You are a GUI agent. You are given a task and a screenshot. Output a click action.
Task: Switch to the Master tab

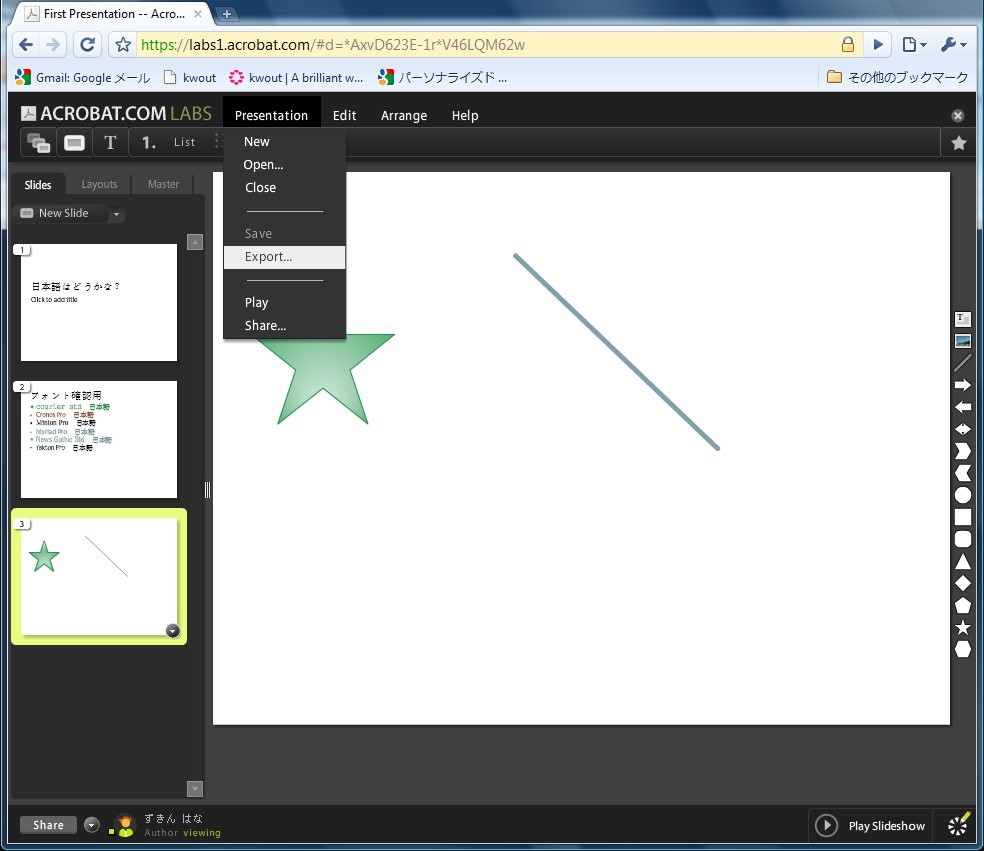[x=163, y=185]
